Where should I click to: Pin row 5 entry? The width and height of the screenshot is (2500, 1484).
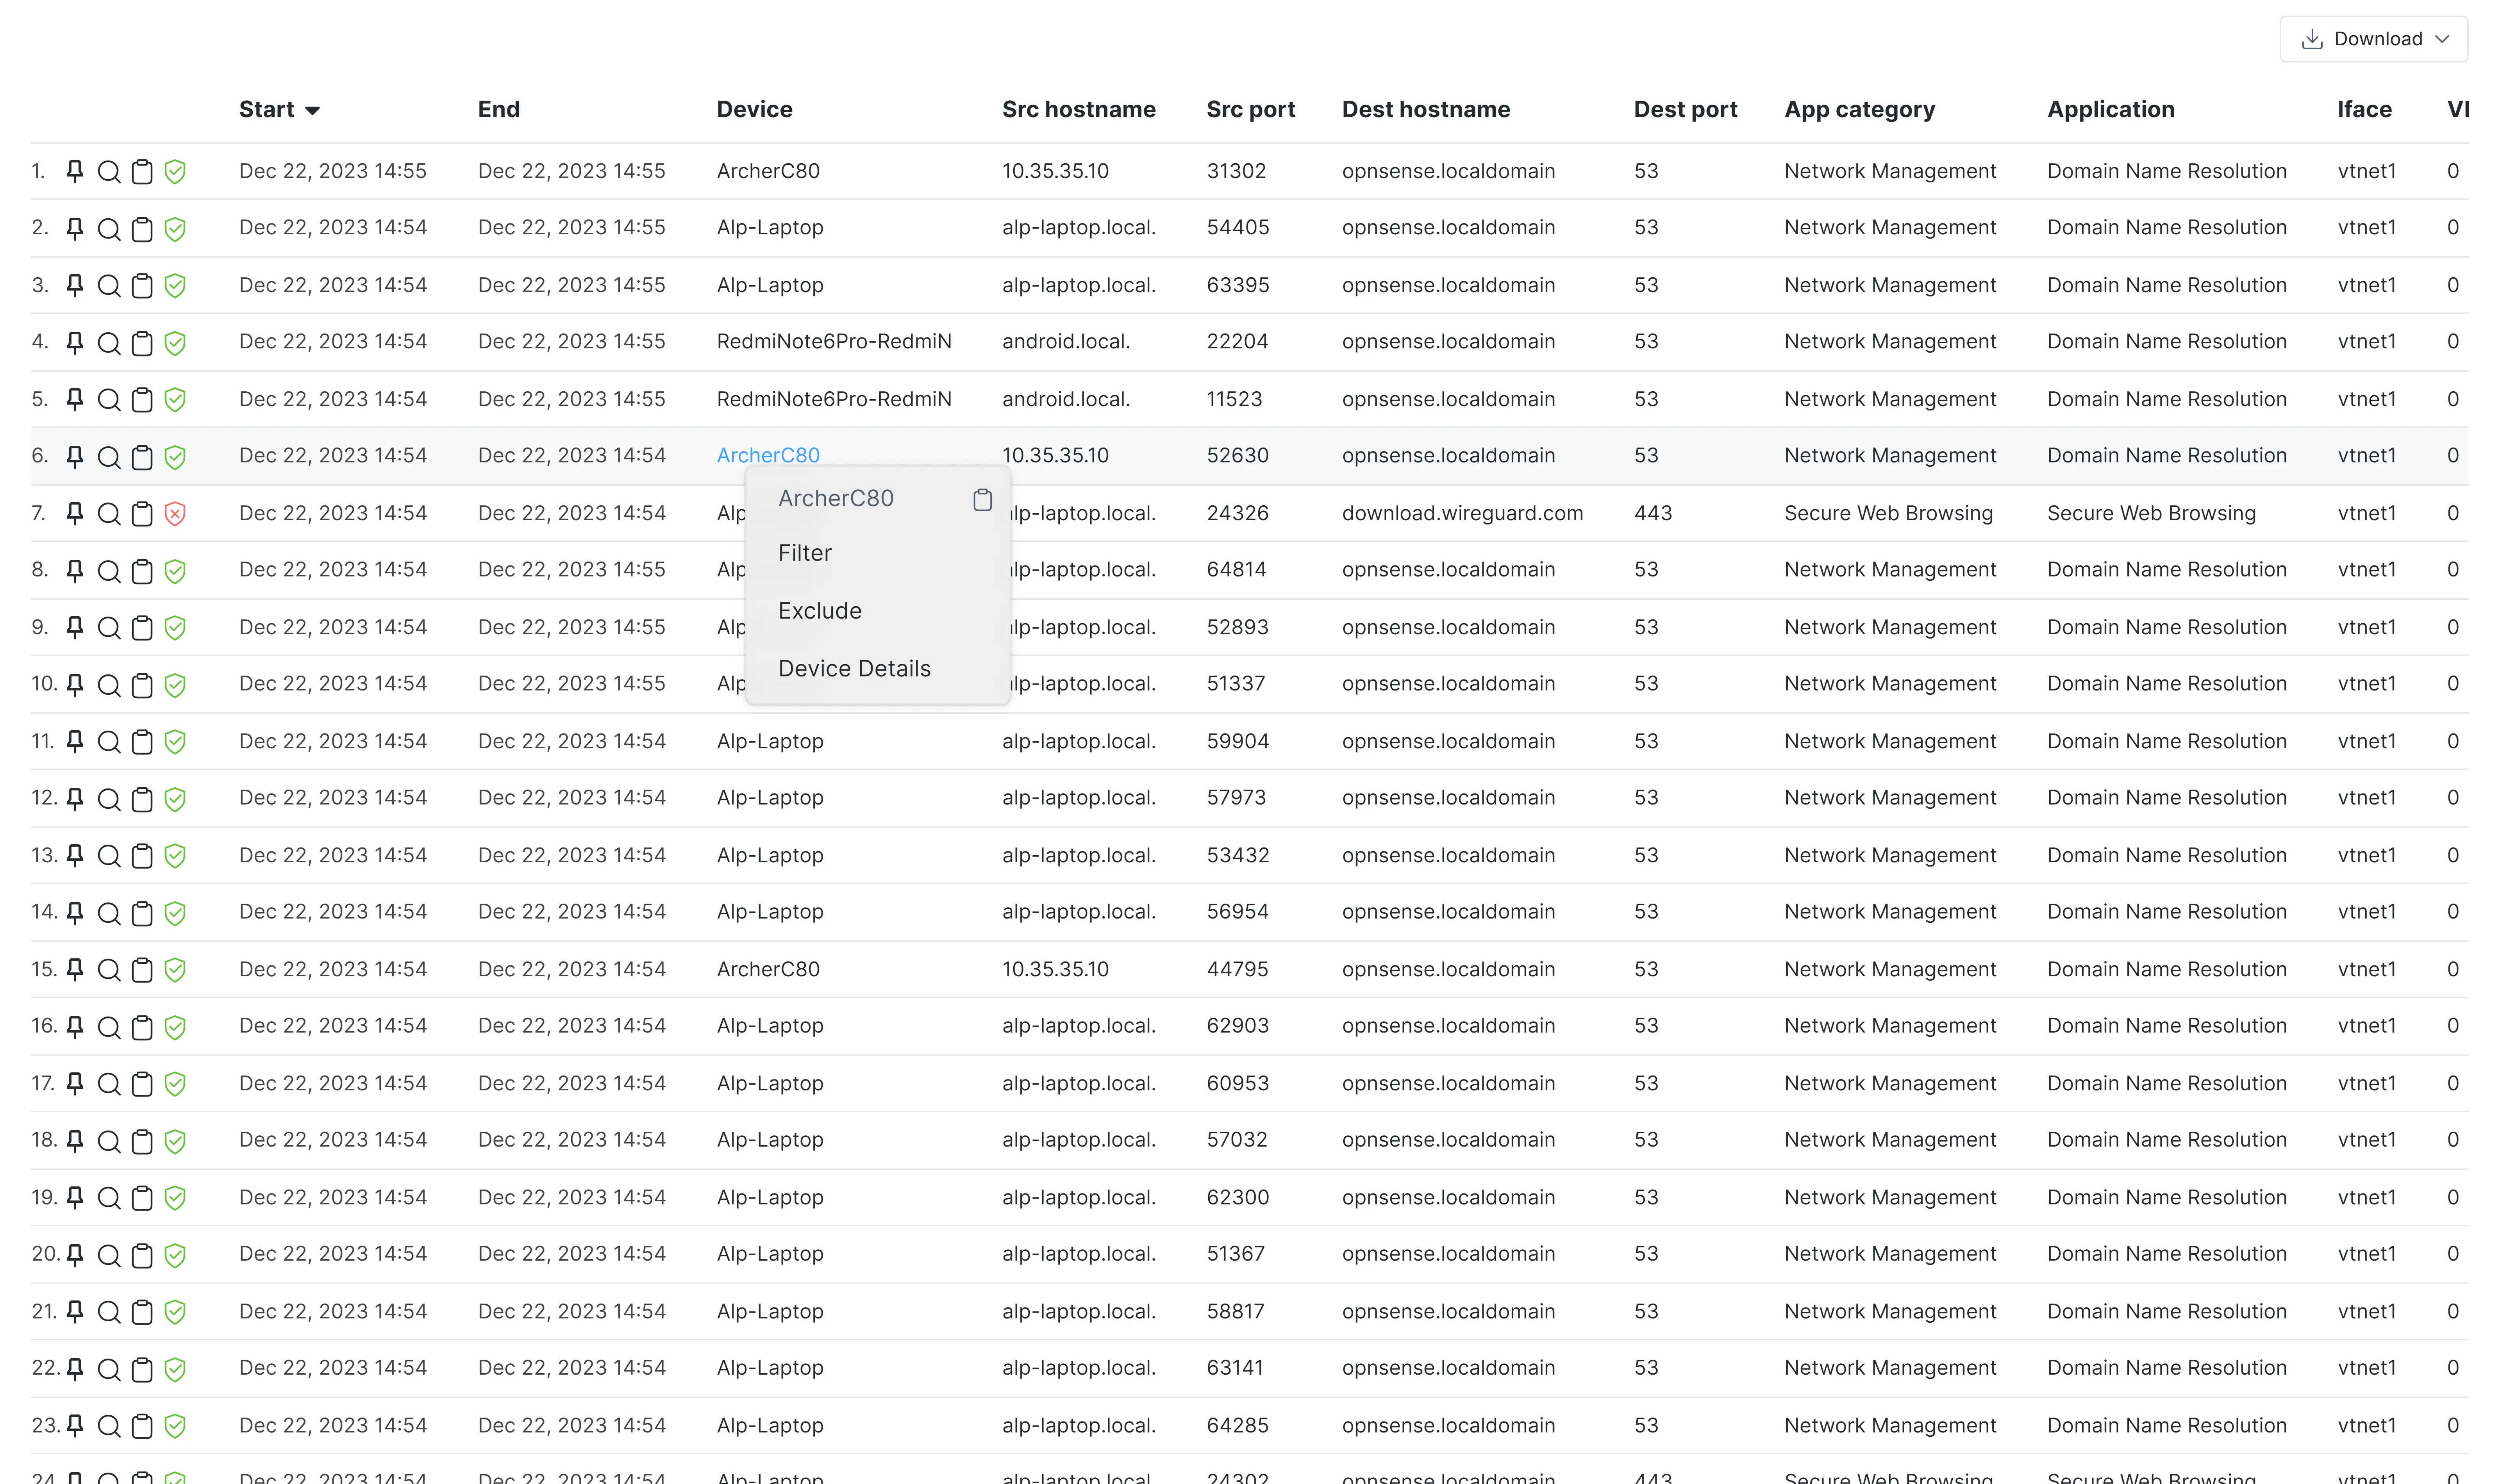click(x=75, y=400)
